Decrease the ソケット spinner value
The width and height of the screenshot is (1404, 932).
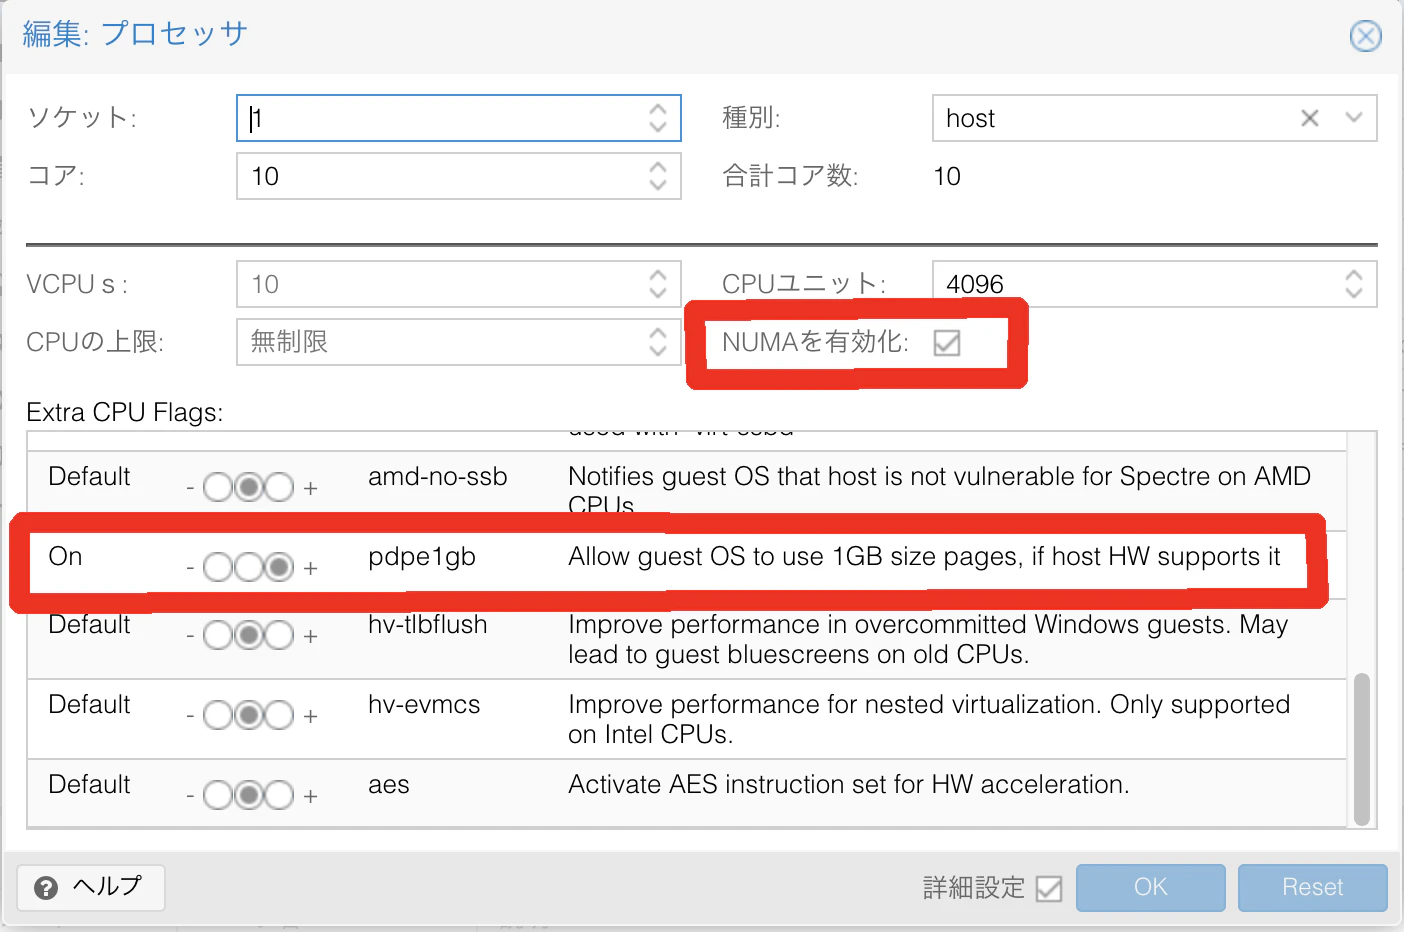click(x=658, y=127)
